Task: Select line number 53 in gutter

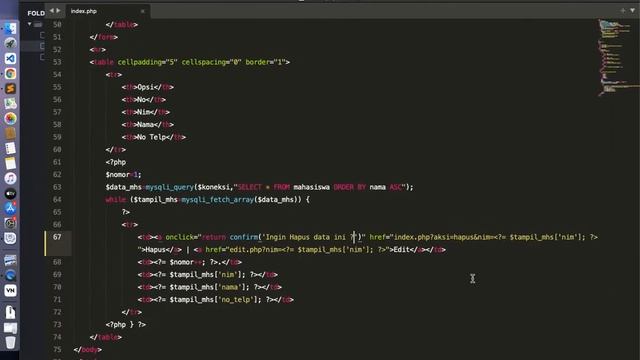Action: [57, 62]
